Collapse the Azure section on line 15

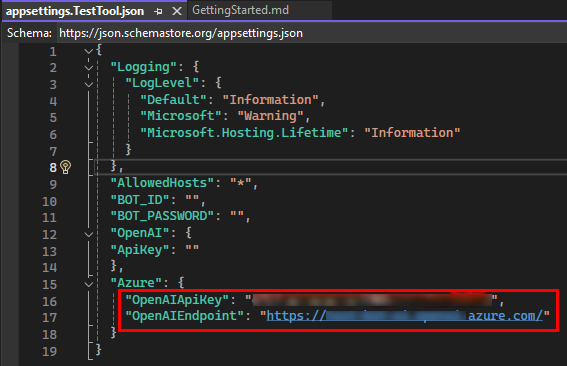[x=89, y=285]
